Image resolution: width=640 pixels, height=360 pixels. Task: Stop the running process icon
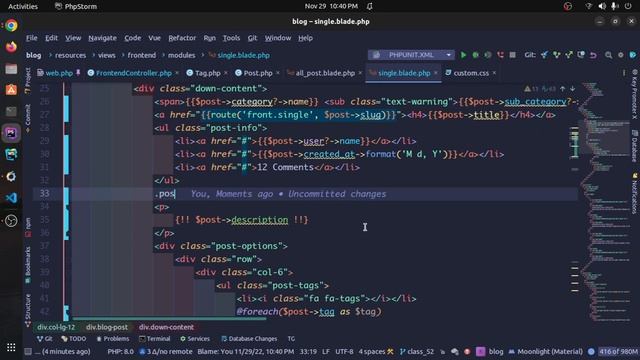tap(513, 55)
